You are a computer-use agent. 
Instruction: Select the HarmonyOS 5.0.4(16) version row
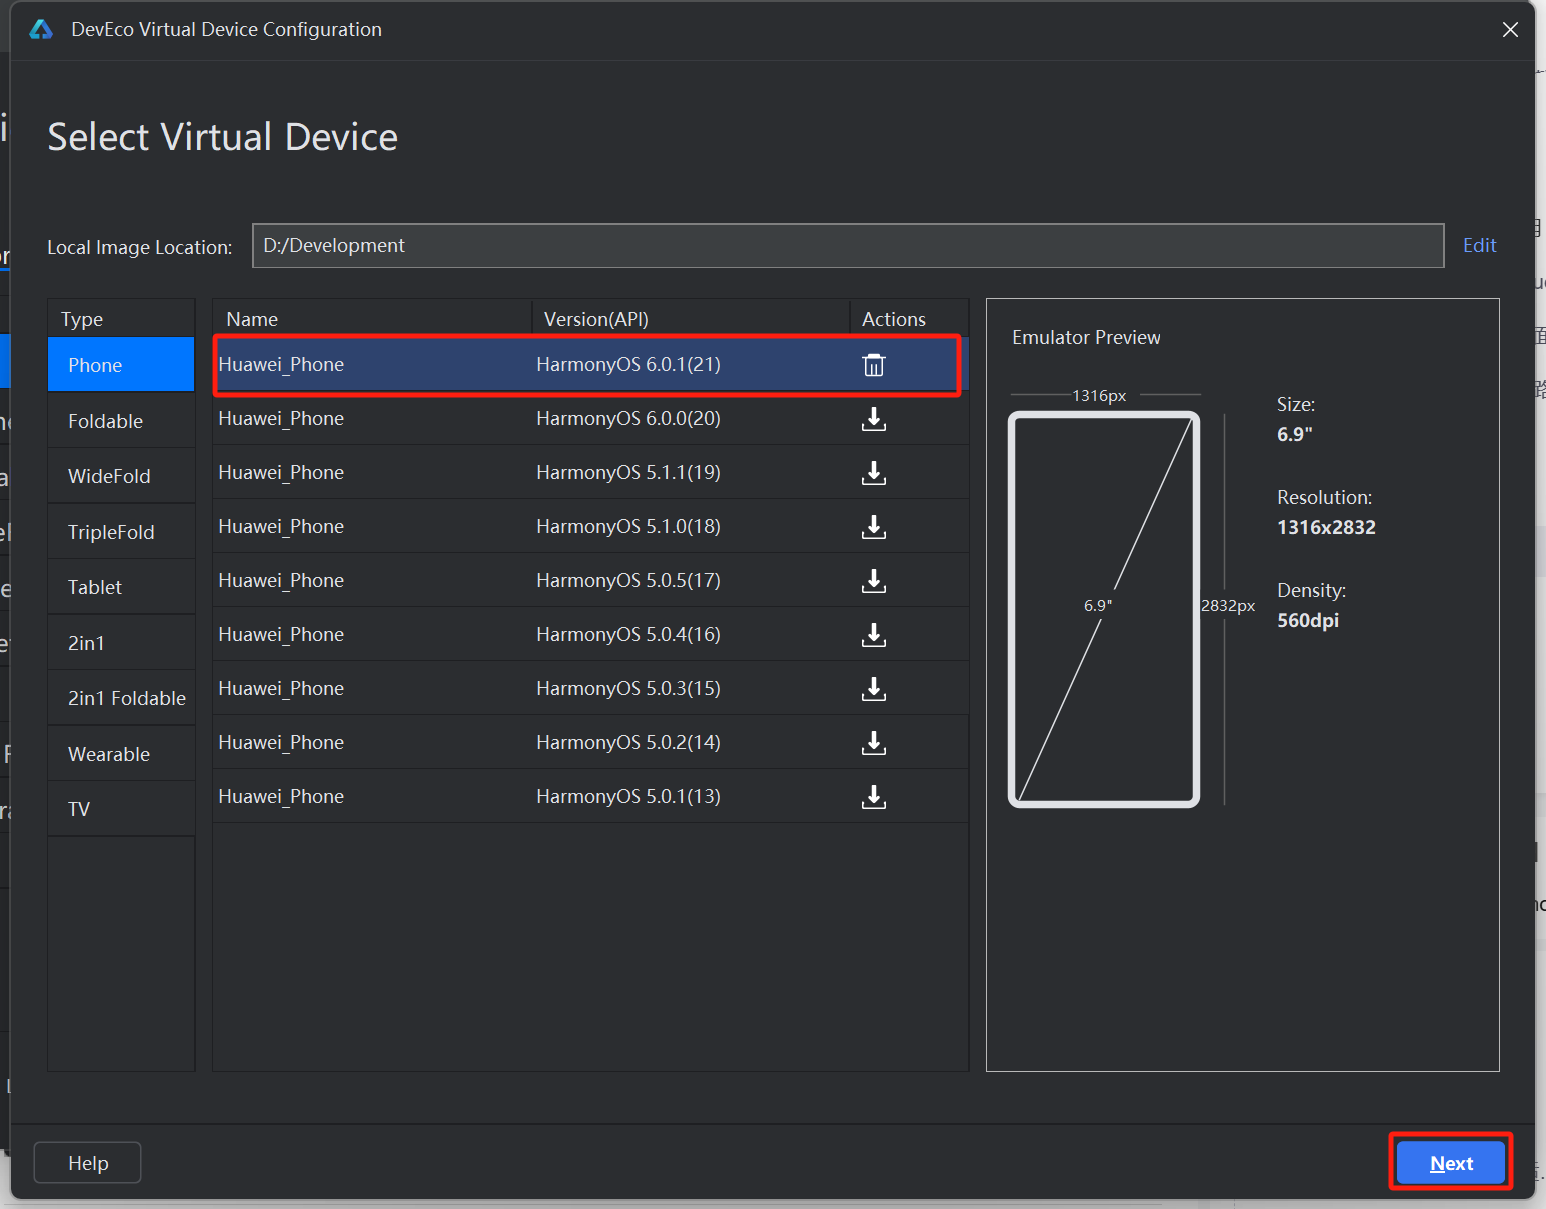[x=590, y=635]
